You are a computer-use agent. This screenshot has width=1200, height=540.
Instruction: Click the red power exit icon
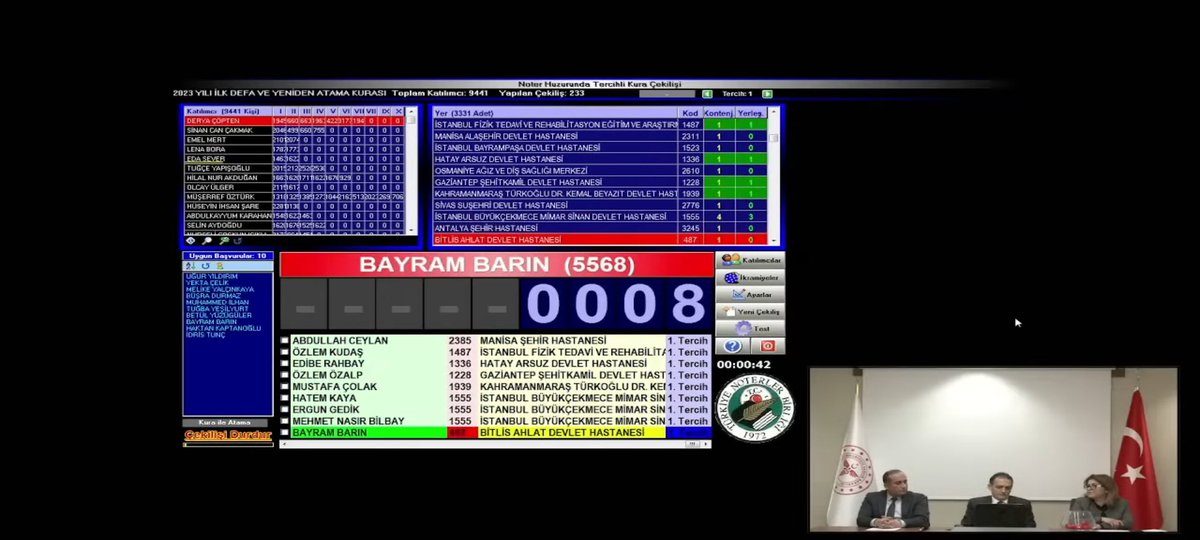tap(768, 346)
